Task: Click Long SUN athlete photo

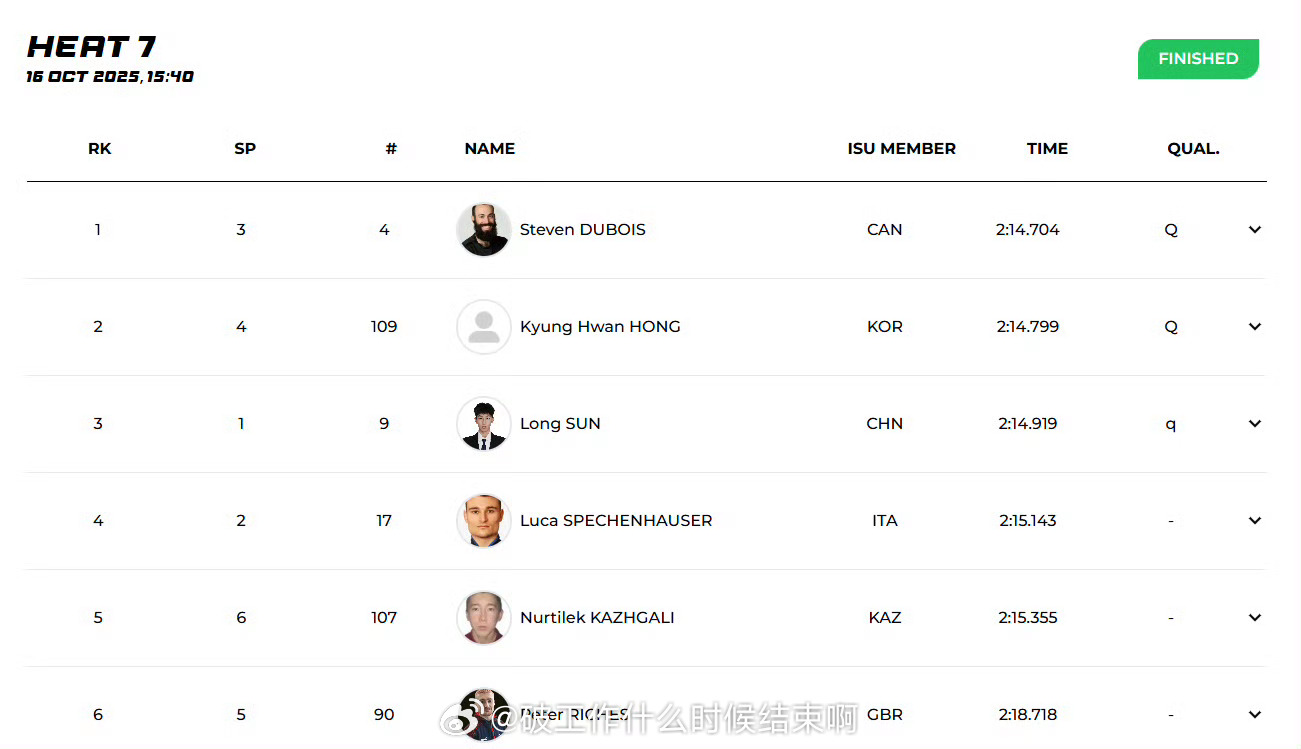Action: (484, 424)
